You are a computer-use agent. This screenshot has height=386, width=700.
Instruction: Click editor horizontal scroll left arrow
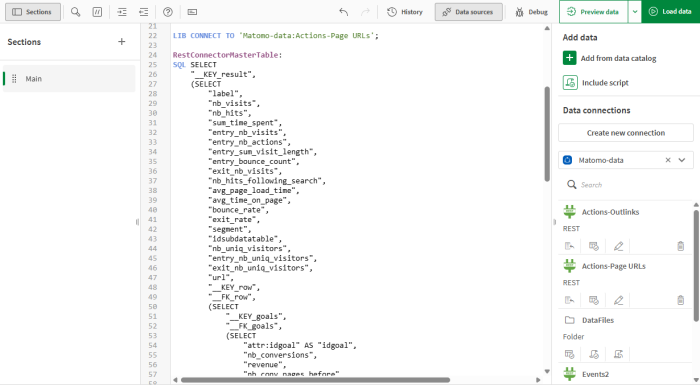pyautogui.click(x=175, y=380)
